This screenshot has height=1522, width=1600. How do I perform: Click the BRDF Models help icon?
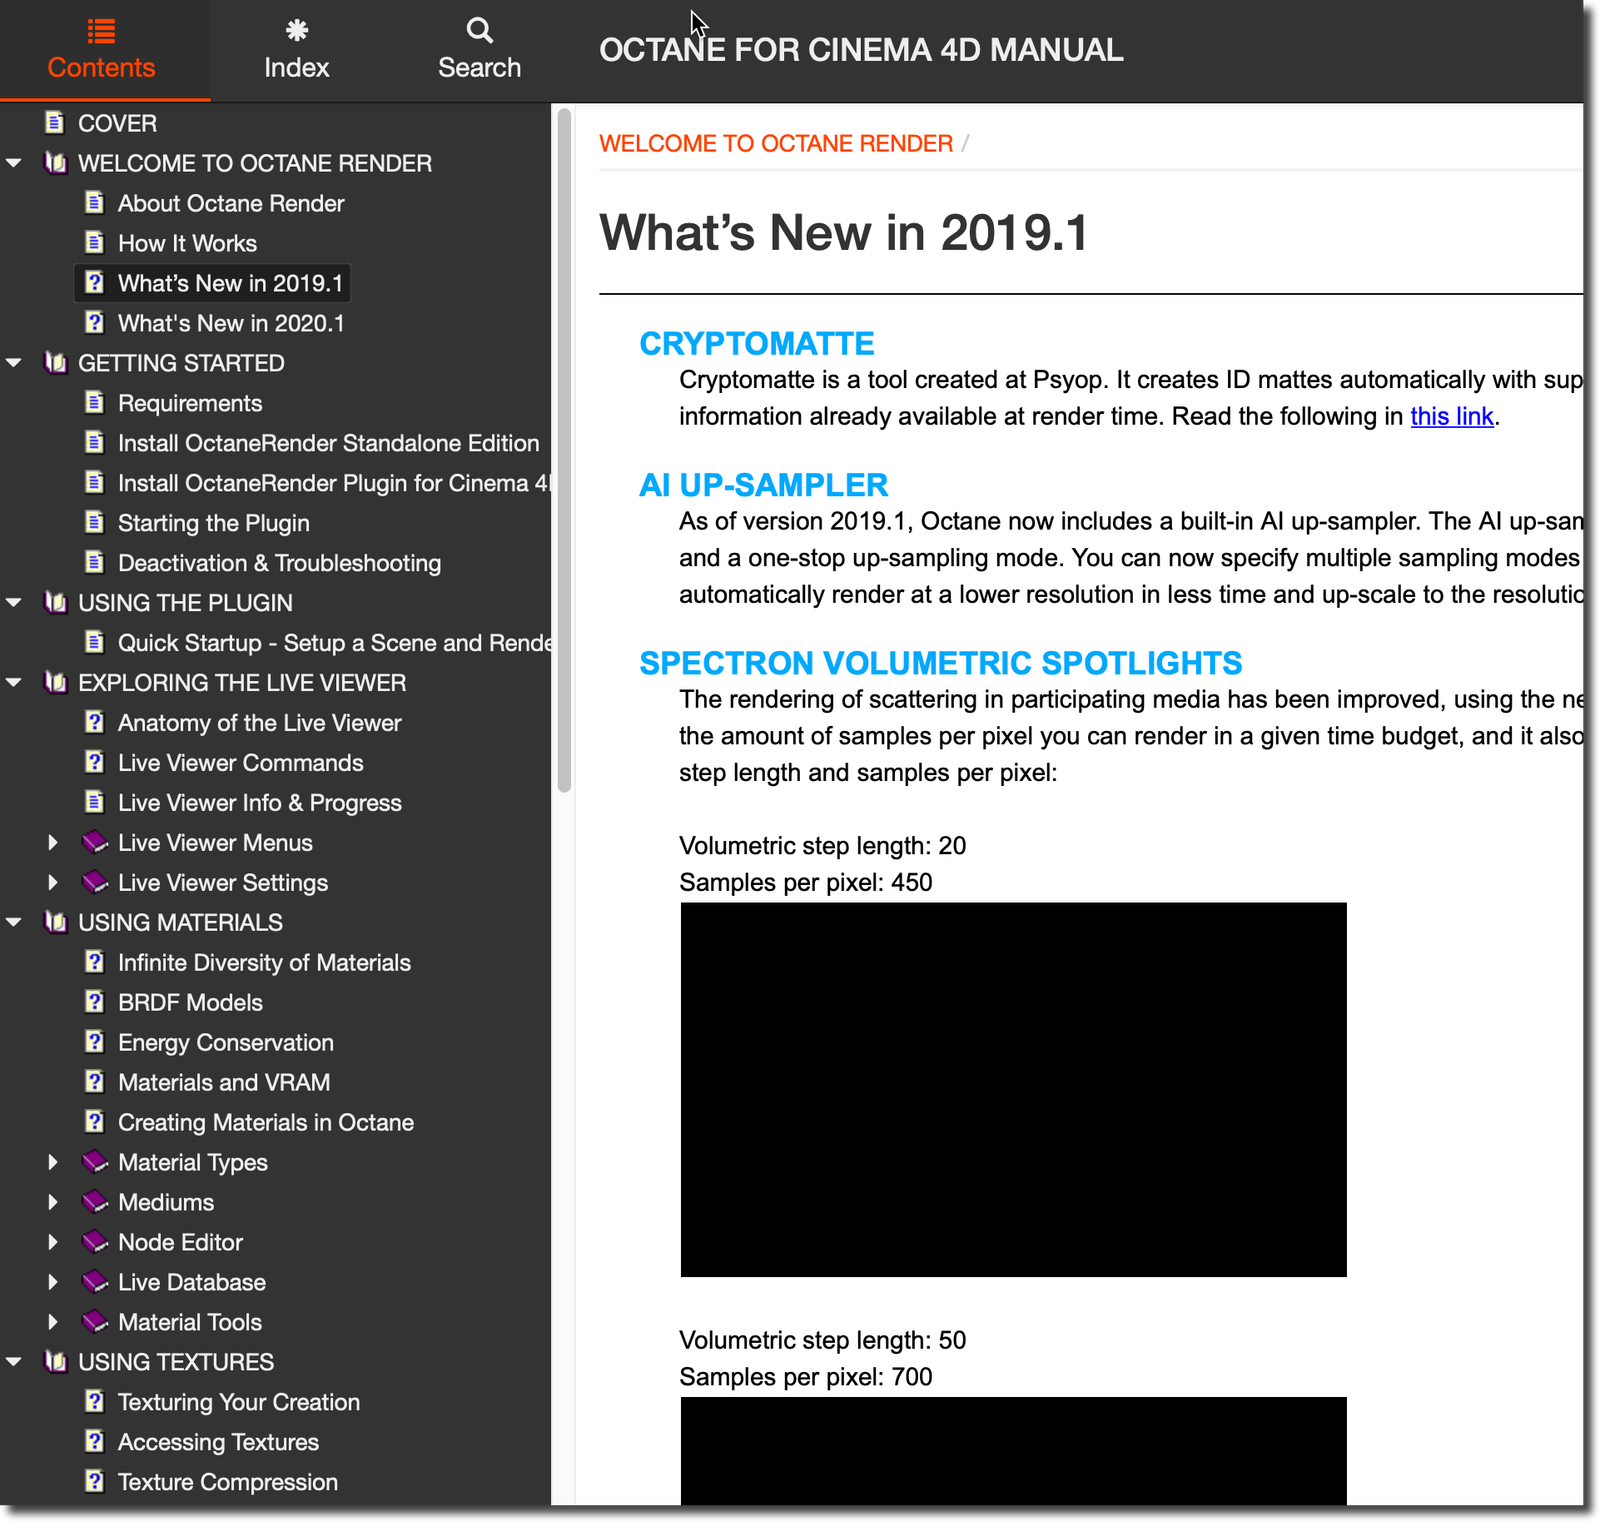[95, 1003]
